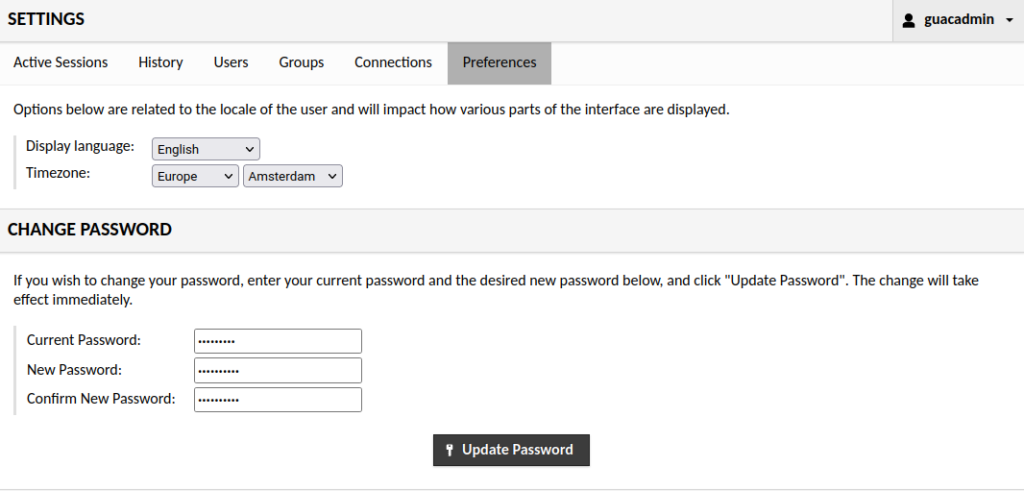Screen dimensions: 1024x491
Task: Click the Update Password button
Action: (511, 450)
